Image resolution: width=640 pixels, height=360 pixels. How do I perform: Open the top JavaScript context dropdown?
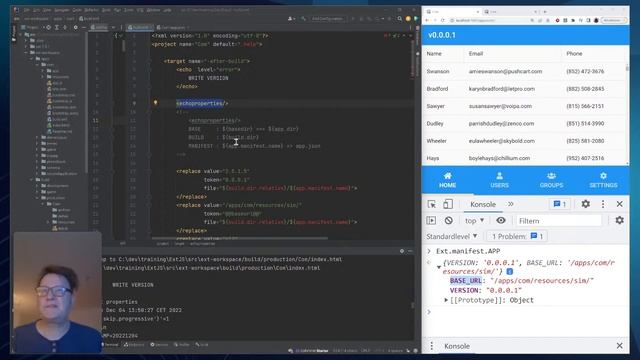click(x=475, y=221)
